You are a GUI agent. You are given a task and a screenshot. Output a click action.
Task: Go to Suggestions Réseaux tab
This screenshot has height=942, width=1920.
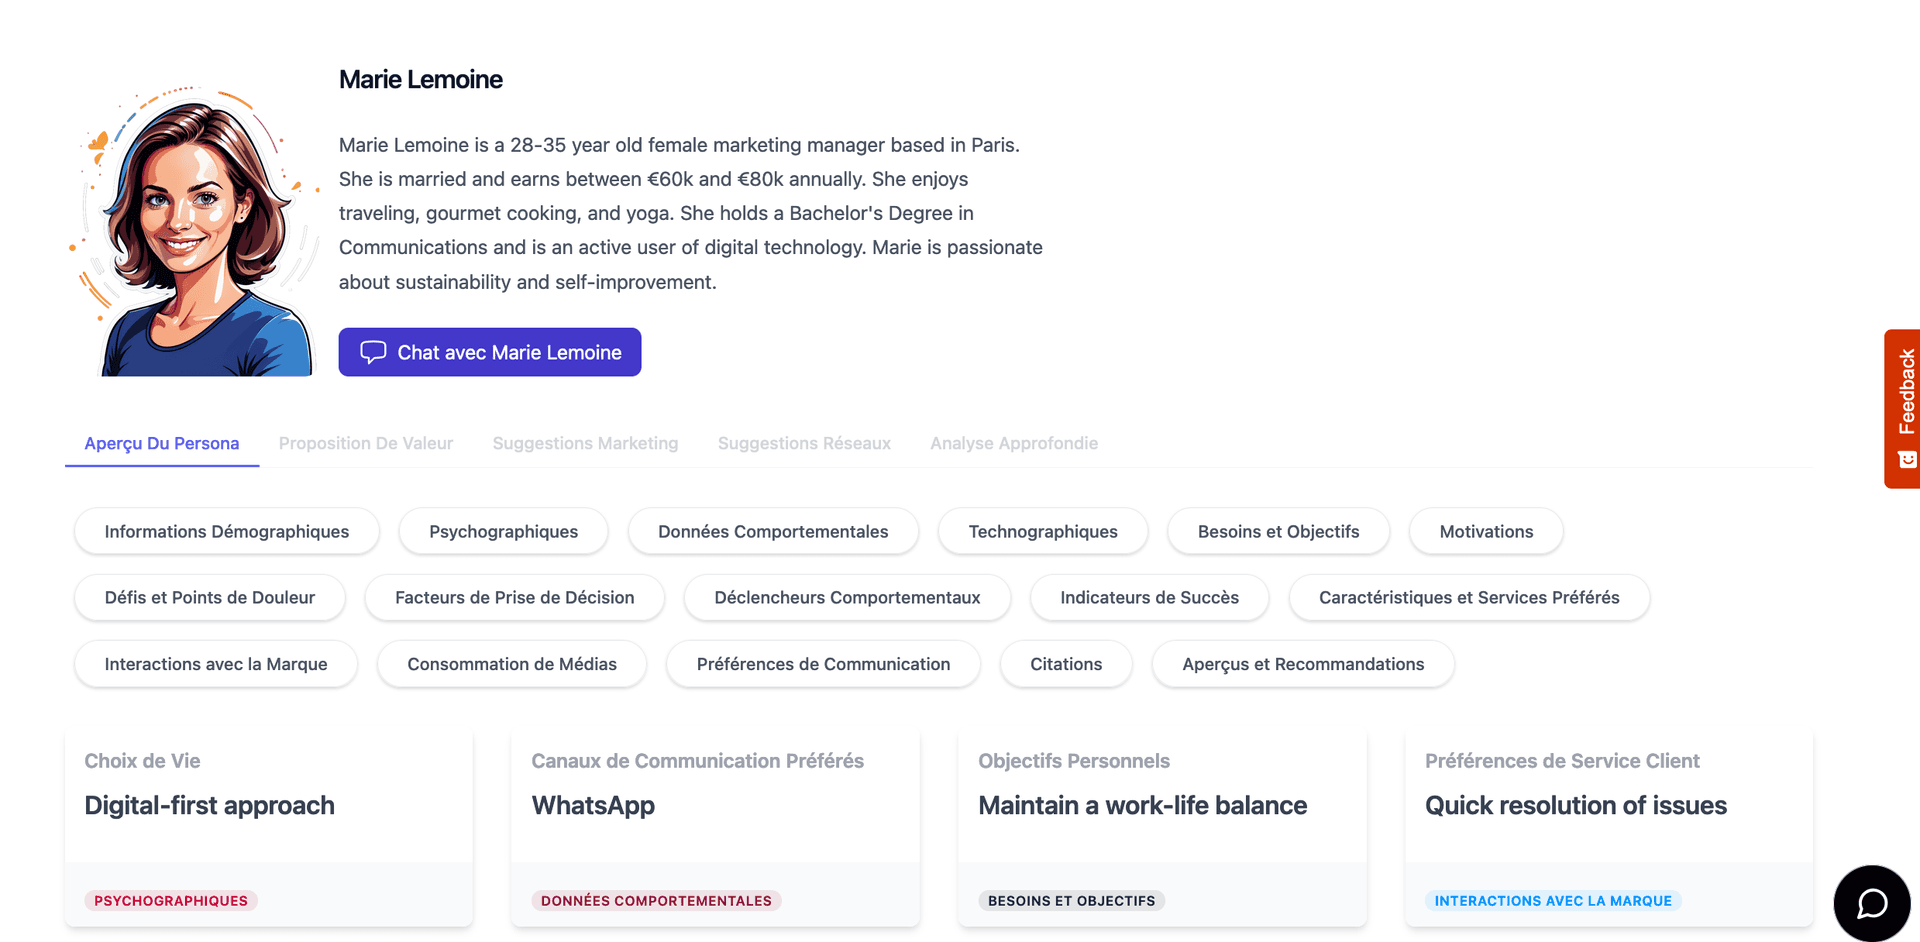click(x=804, y=443)
